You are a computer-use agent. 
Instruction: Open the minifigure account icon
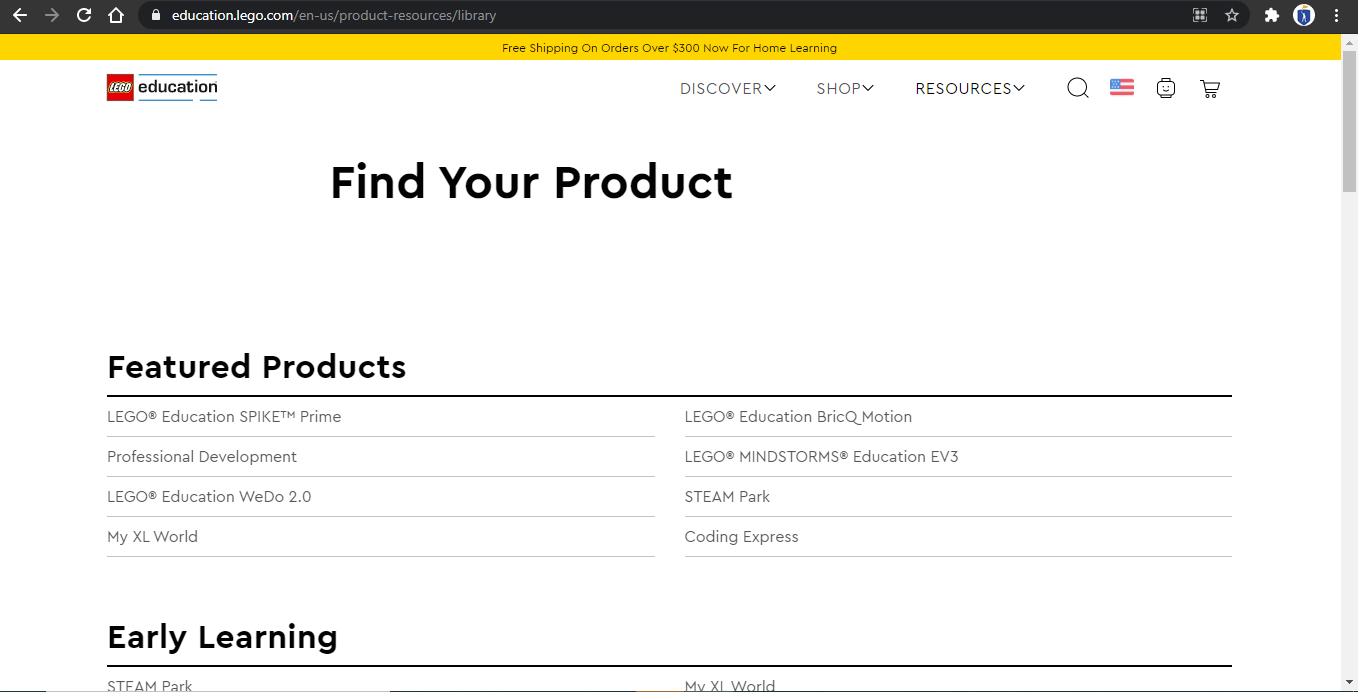coord(1165,88)
